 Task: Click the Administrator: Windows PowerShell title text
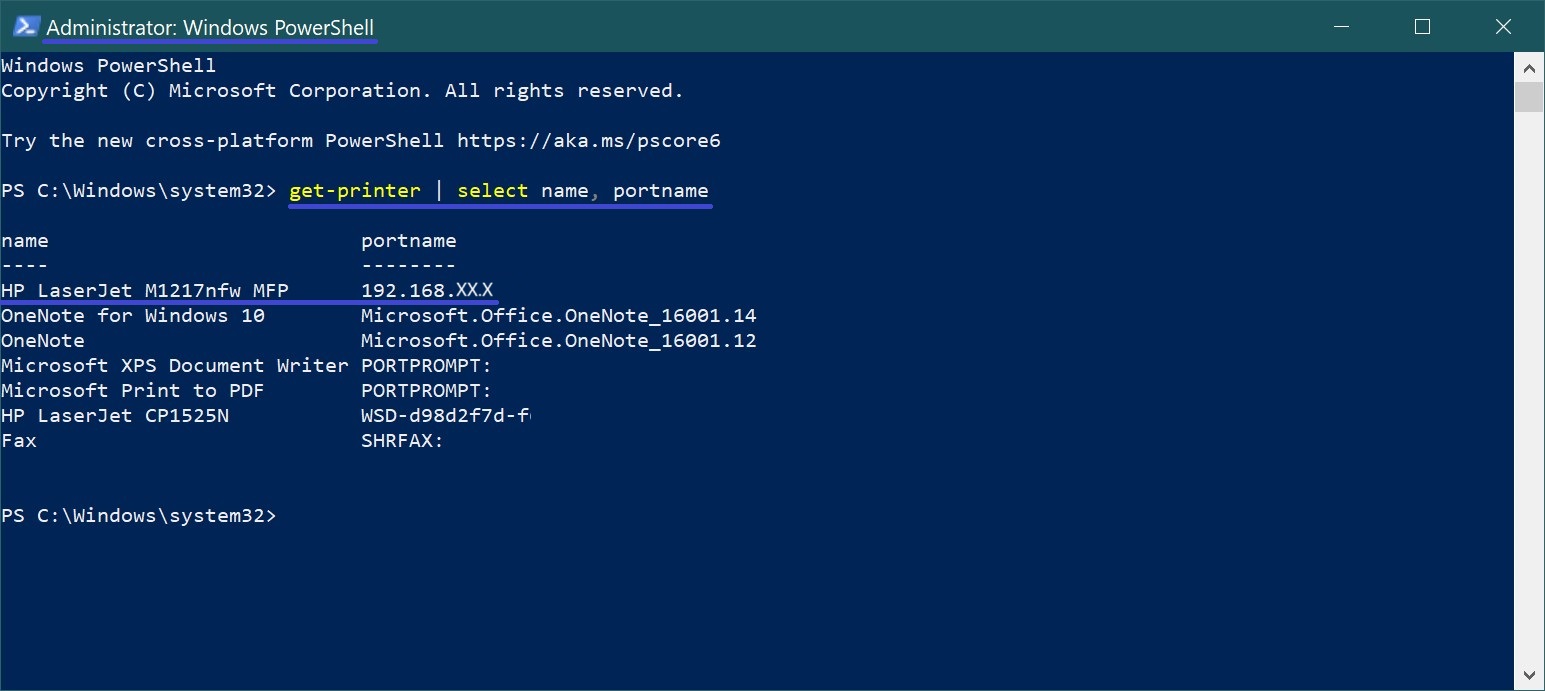point(210,27)
